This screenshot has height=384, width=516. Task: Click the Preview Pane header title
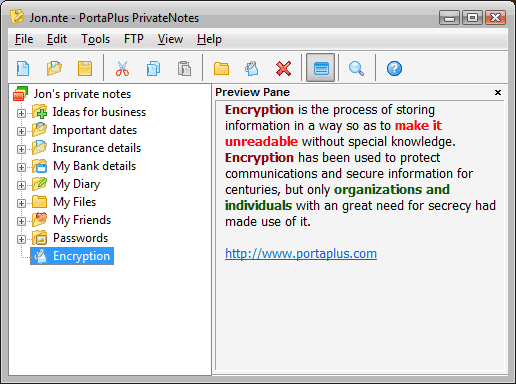(x=252, y=92)
